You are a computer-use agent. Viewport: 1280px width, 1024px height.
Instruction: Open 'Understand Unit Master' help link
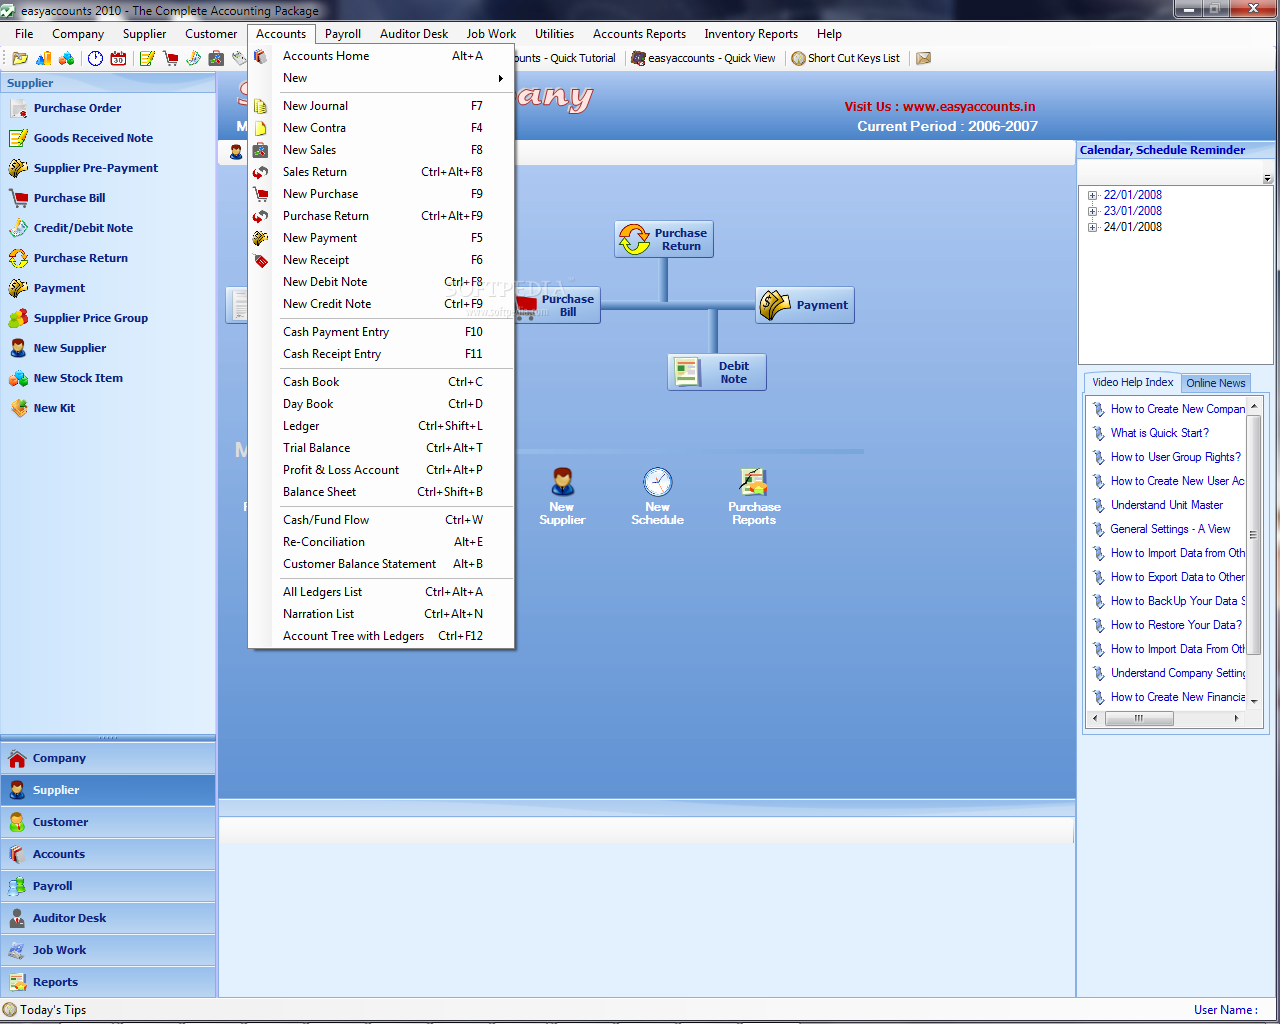(1167, 505)
